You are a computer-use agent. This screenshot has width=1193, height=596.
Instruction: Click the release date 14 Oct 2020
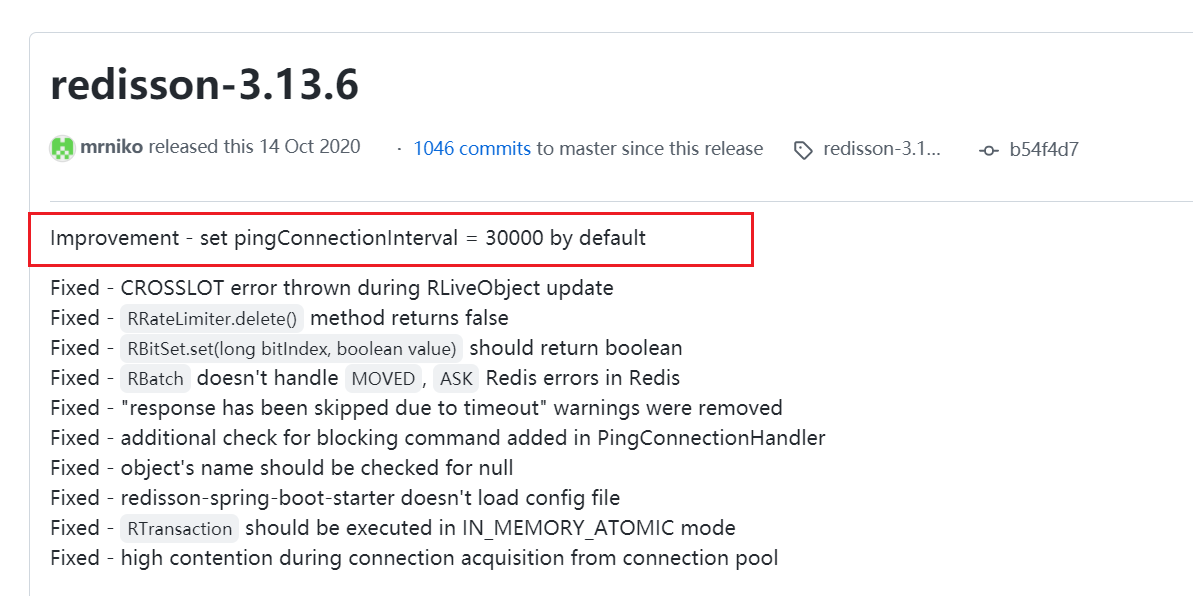click(x=311, y=146)
